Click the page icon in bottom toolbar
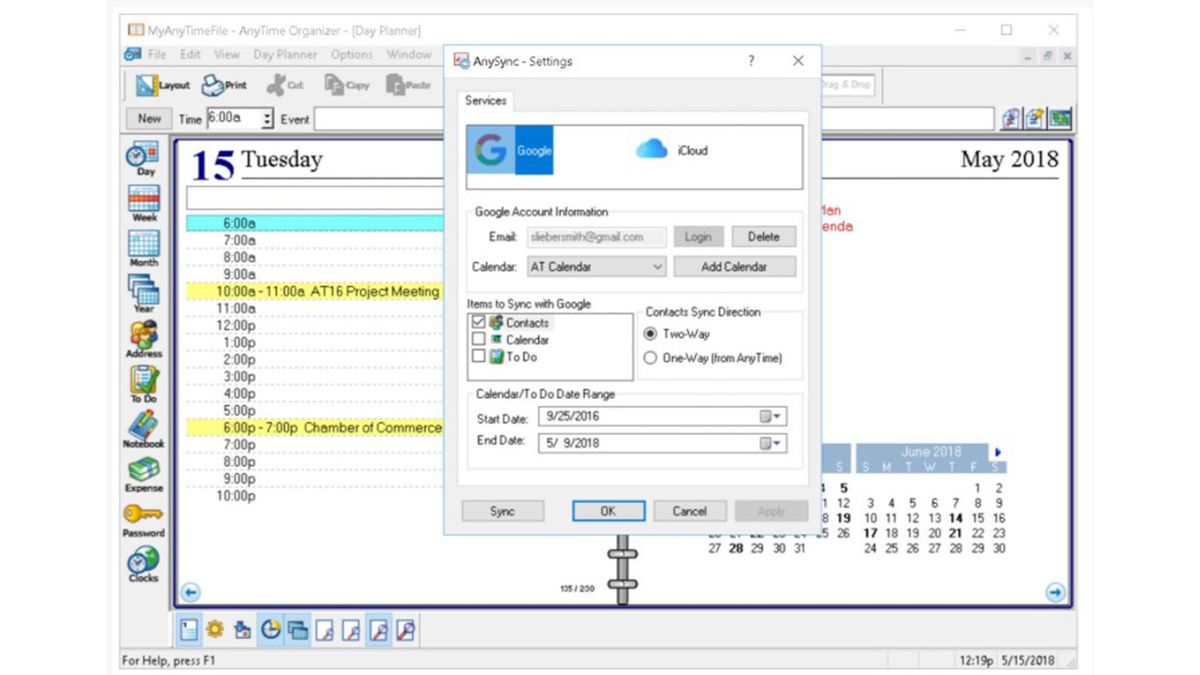 coord(189,630)
